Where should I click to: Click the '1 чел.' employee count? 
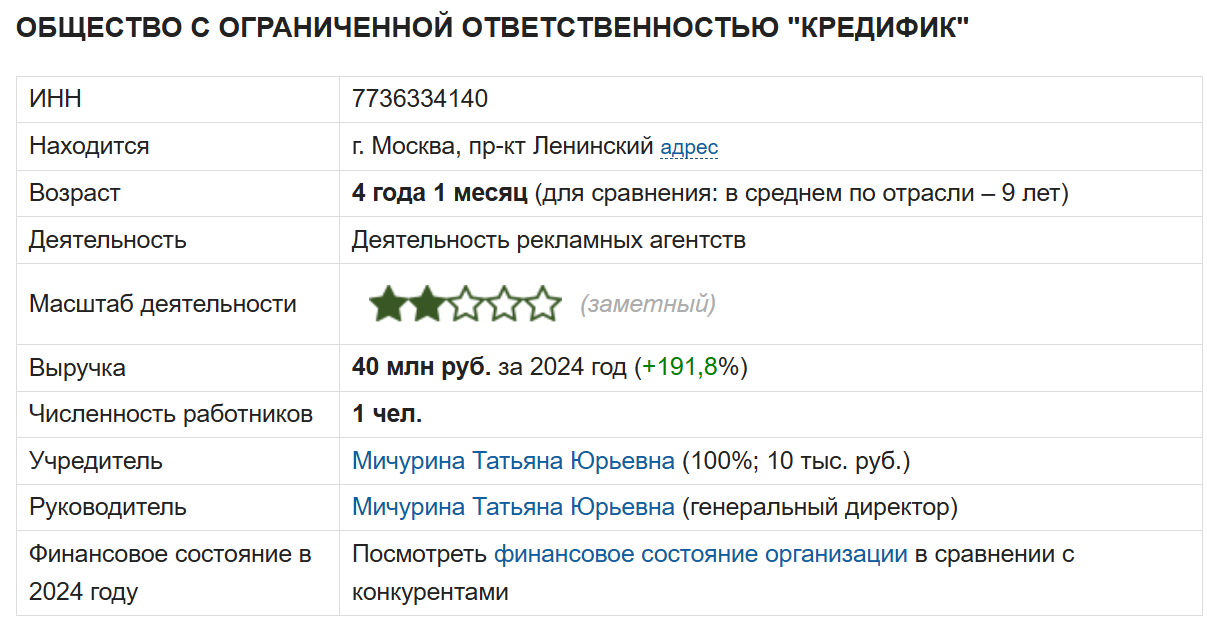(387, 414)
